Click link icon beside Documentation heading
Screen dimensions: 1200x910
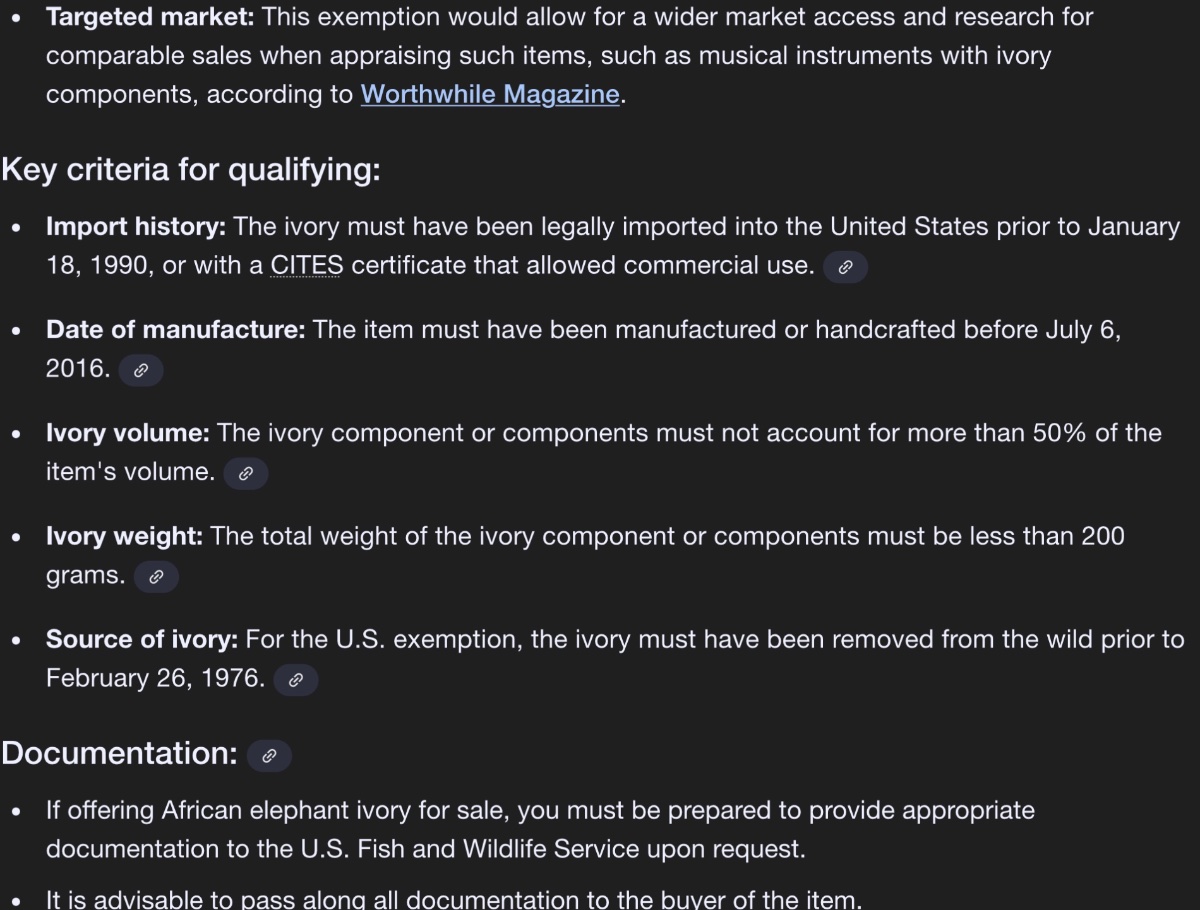(269, 755)
